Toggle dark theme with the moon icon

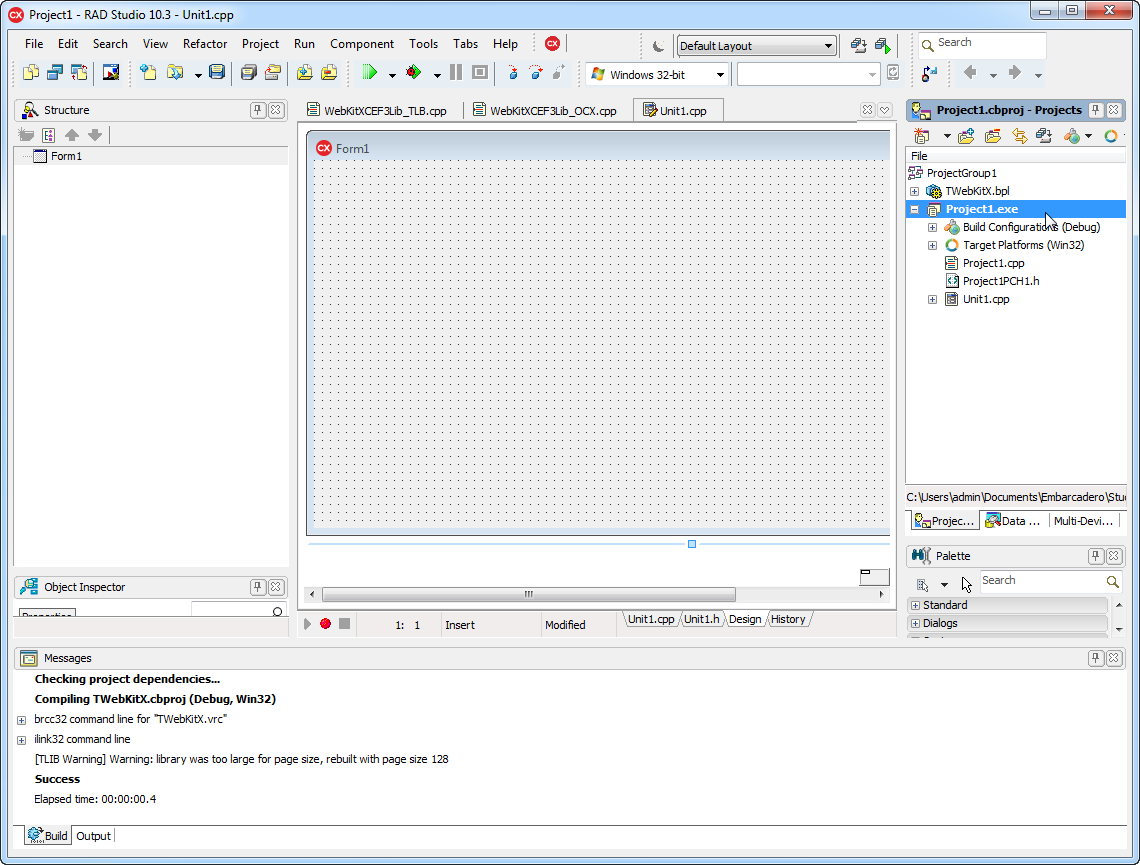[658, 46]
